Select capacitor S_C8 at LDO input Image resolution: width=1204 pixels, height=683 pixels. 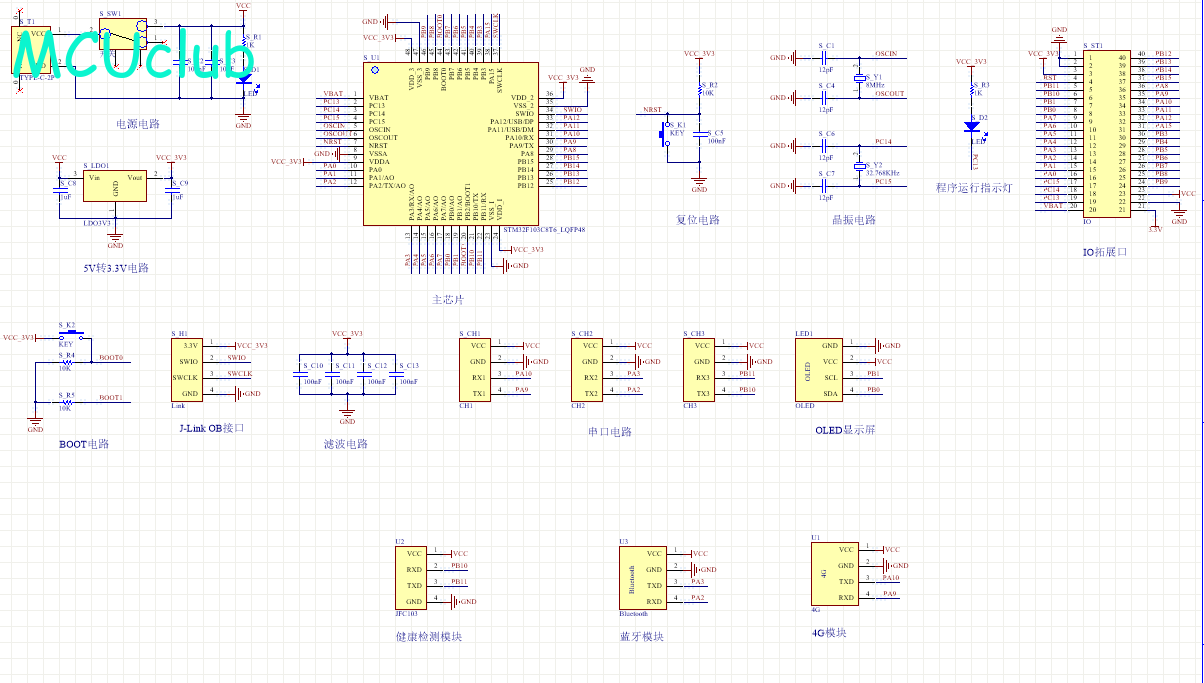[60, 190]
